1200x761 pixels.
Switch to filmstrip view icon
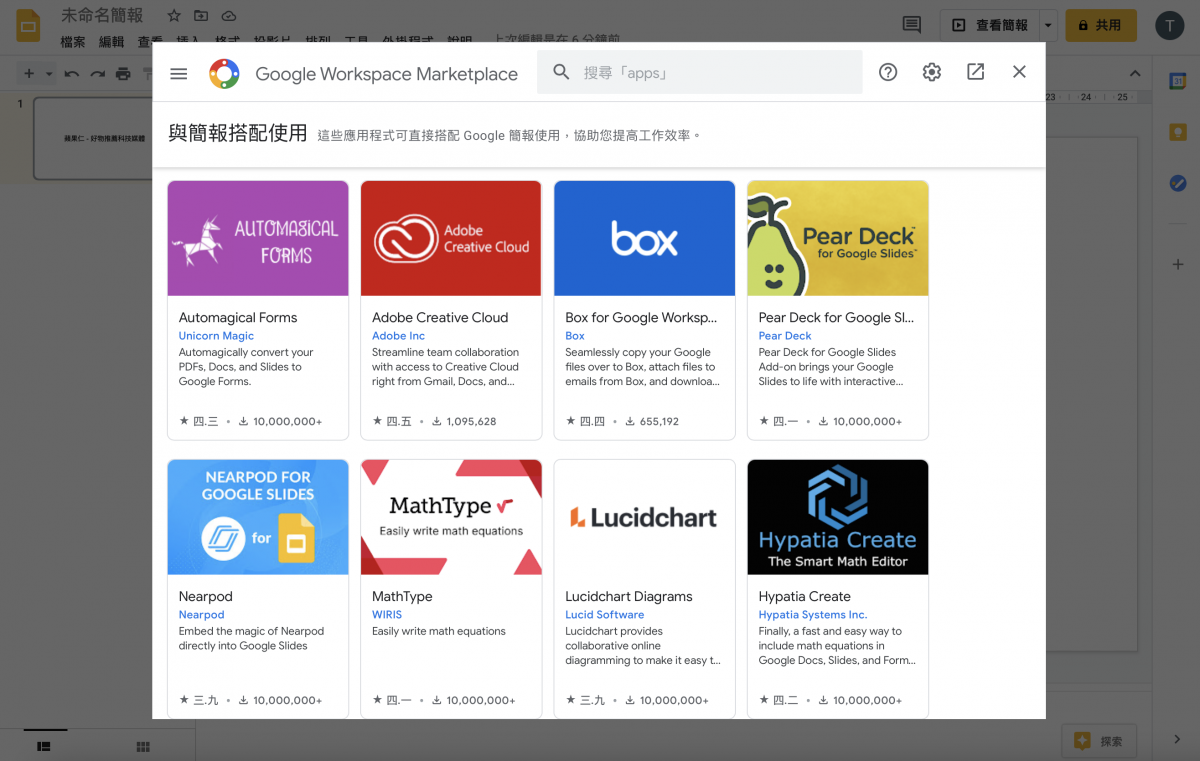point(44,746)
